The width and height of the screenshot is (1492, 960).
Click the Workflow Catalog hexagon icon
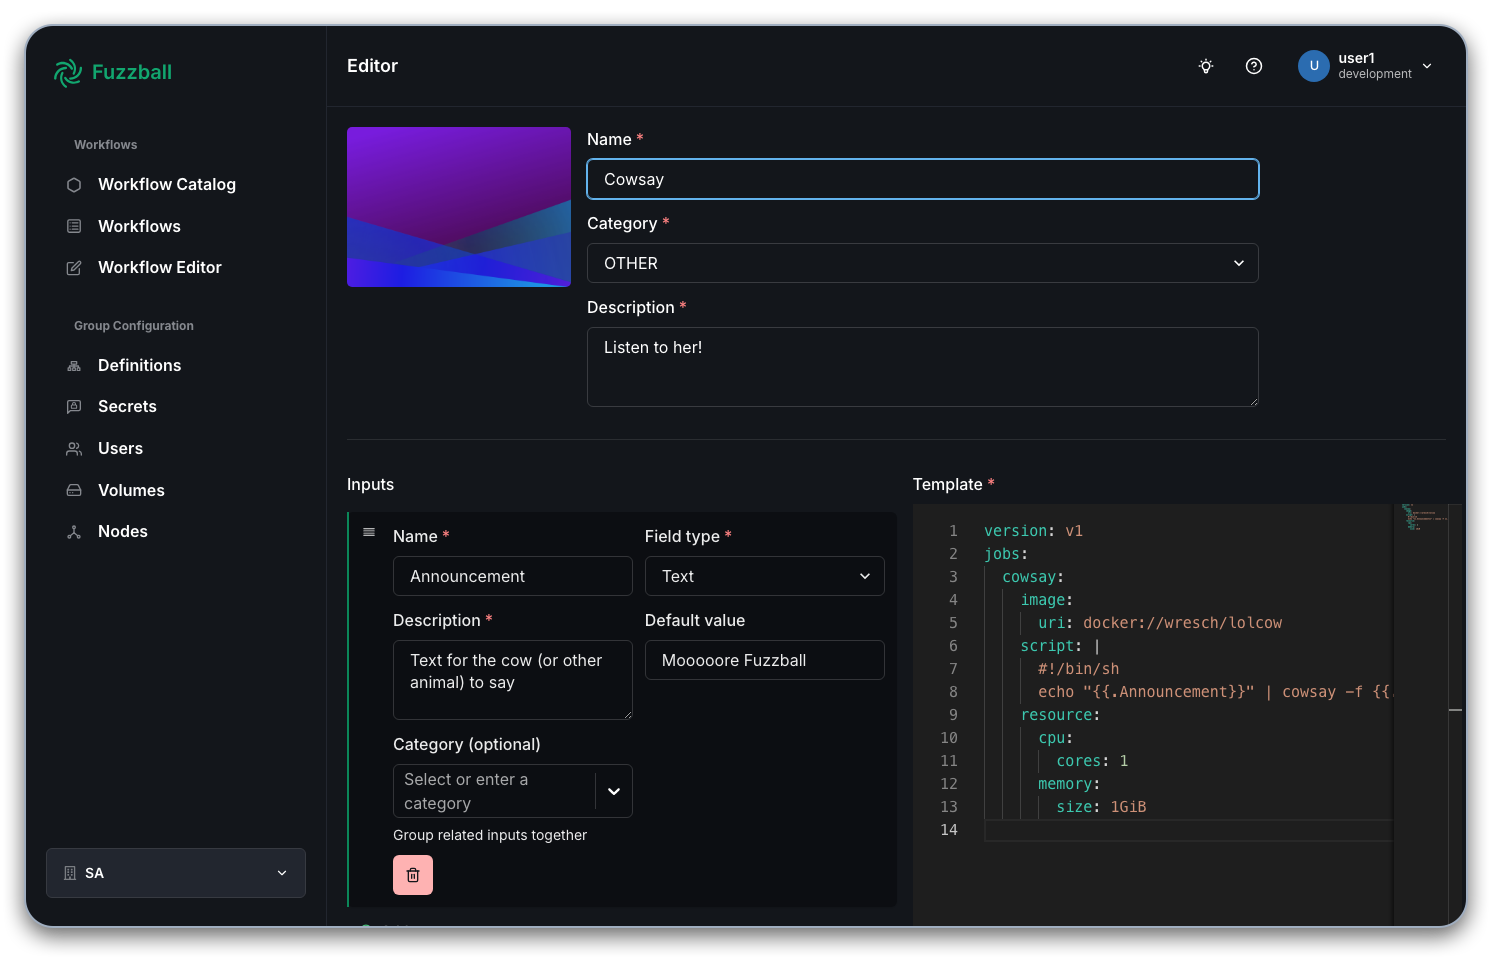(x=74, y=185)
